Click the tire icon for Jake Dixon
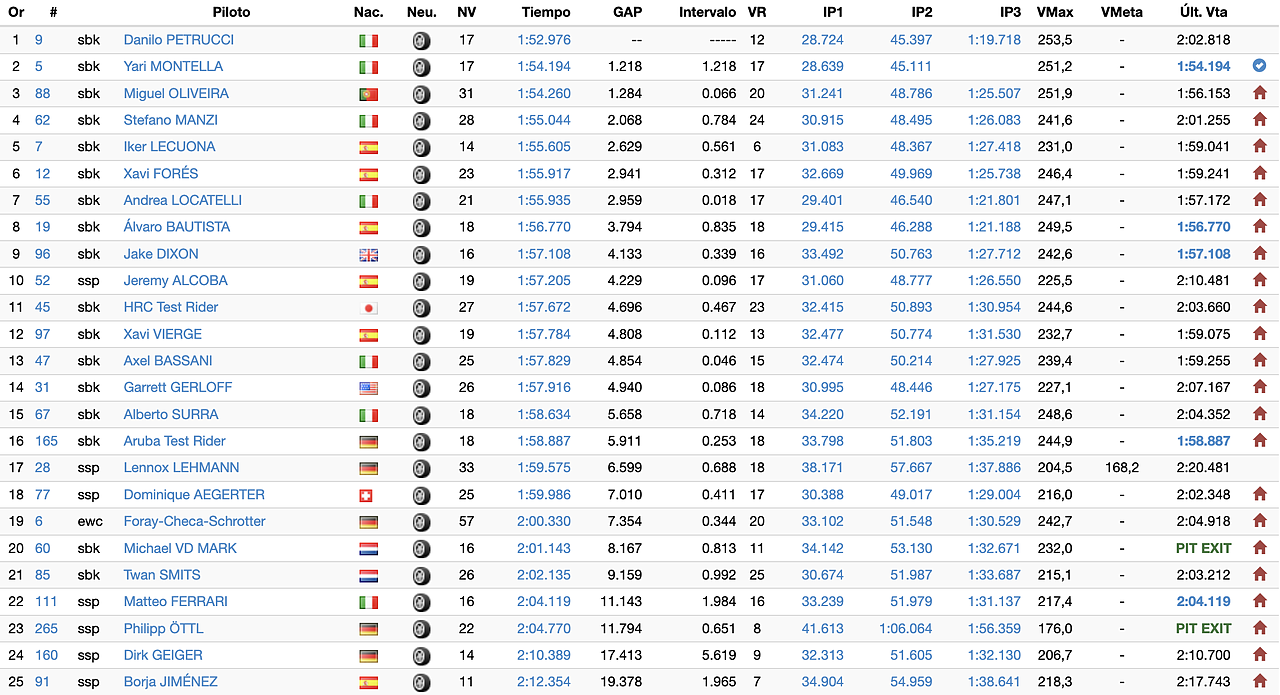This screenshot has width=1280, height=695. coord(421,253)
